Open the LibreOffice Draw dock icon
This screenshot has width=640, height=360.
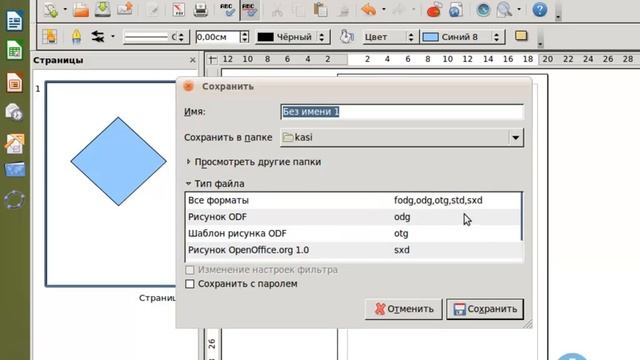pyautogui.click(x=14, y=144)
